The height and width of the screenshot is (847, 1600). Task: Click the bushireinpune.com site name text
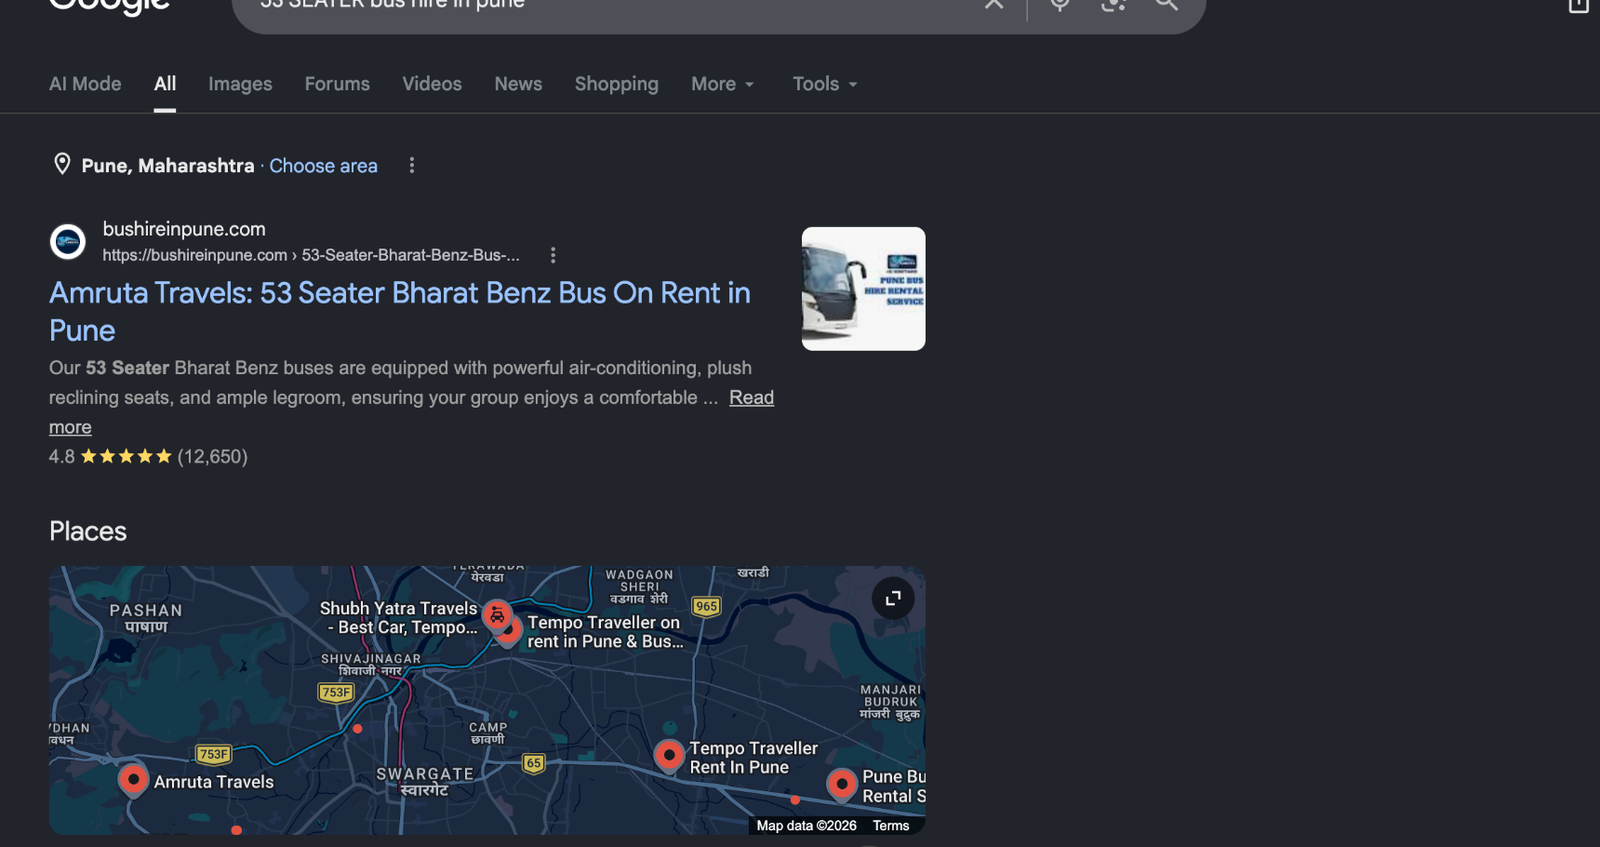(184, 229)
